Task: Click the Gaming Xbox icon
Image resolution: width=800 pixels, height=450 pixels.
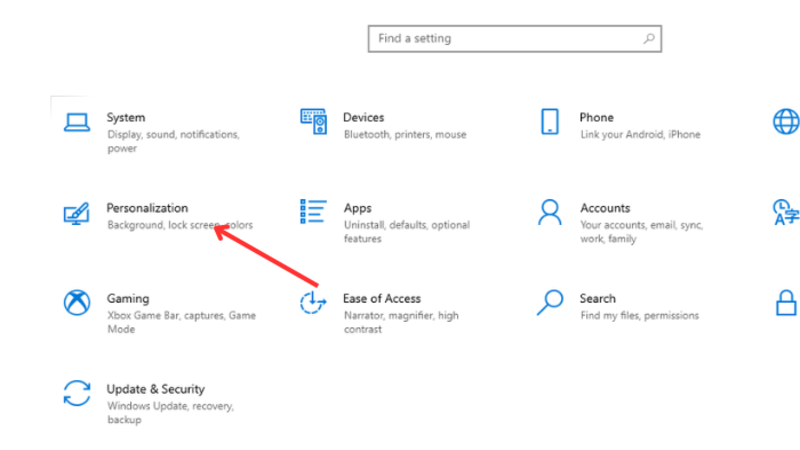Action: coord(77,303)
